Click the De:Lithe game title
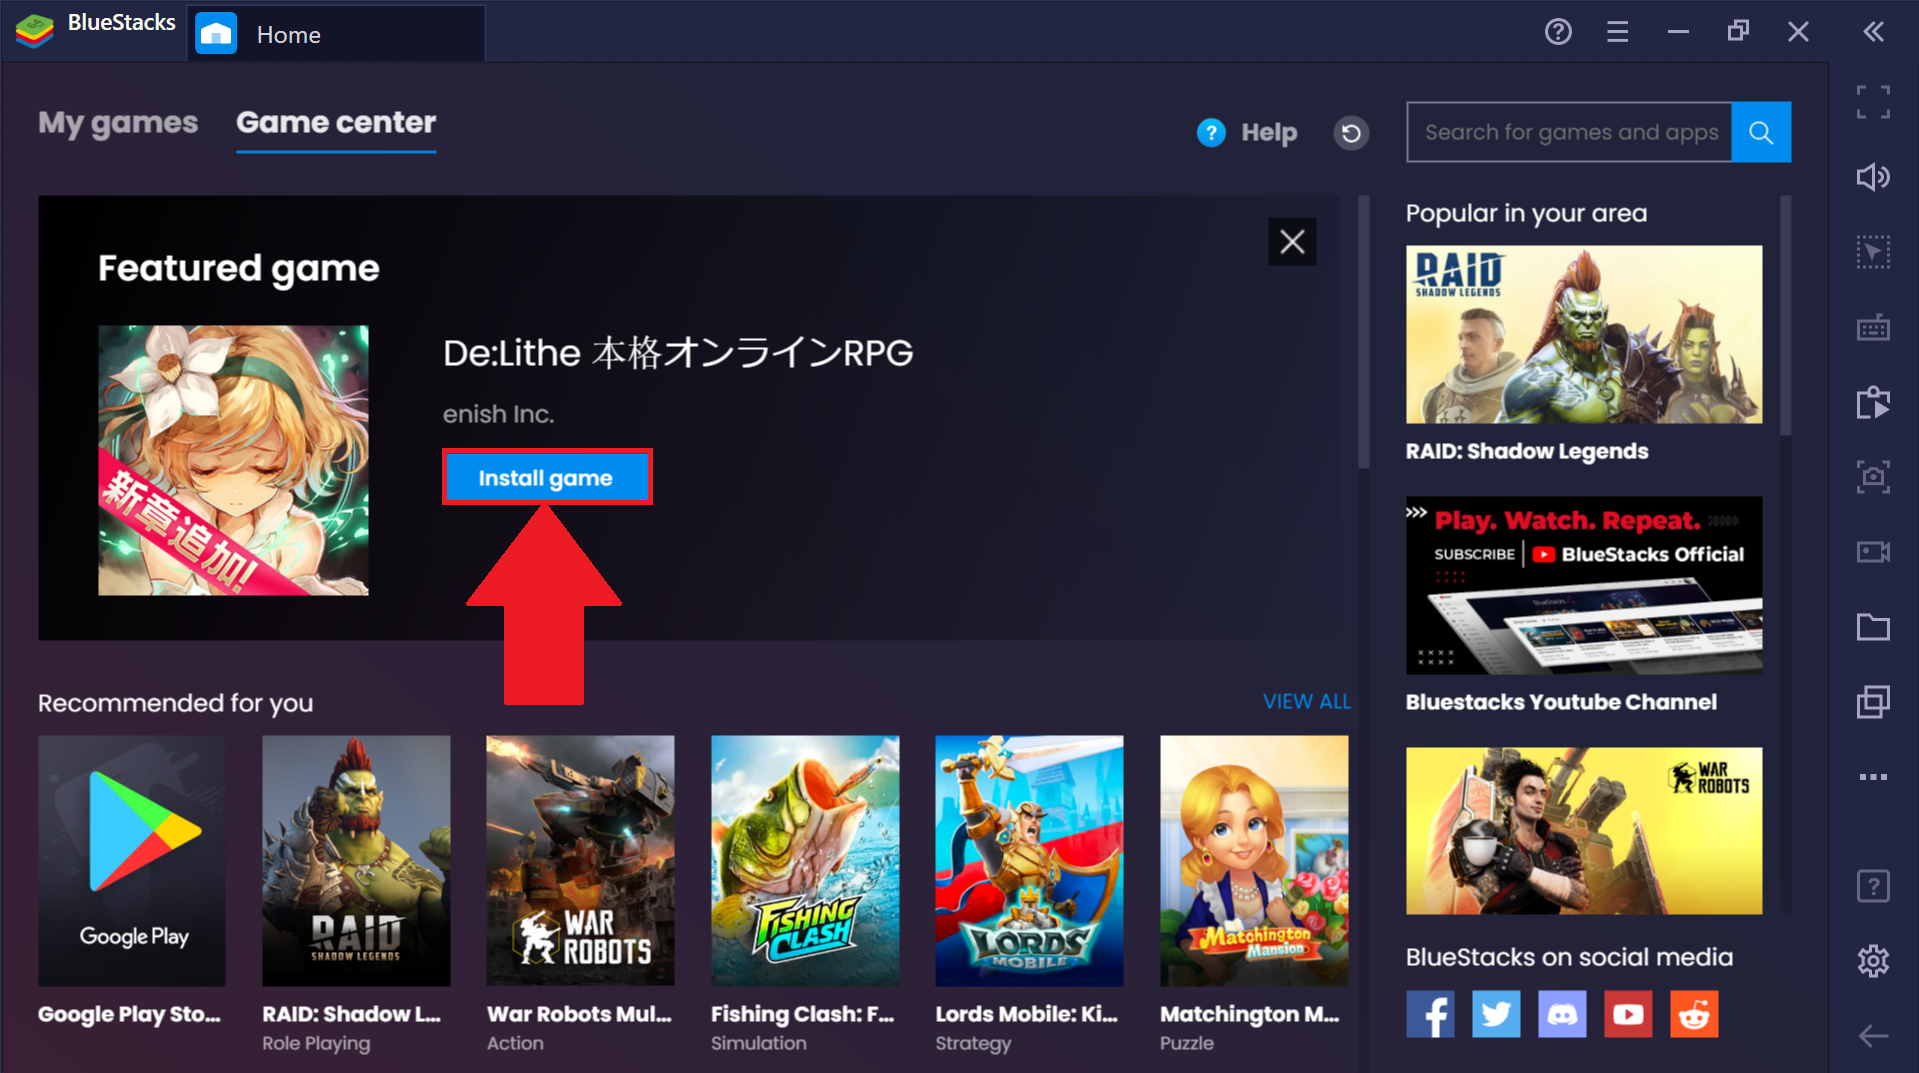Screen dimensions: 1919x1073 [x=678, y=352]
